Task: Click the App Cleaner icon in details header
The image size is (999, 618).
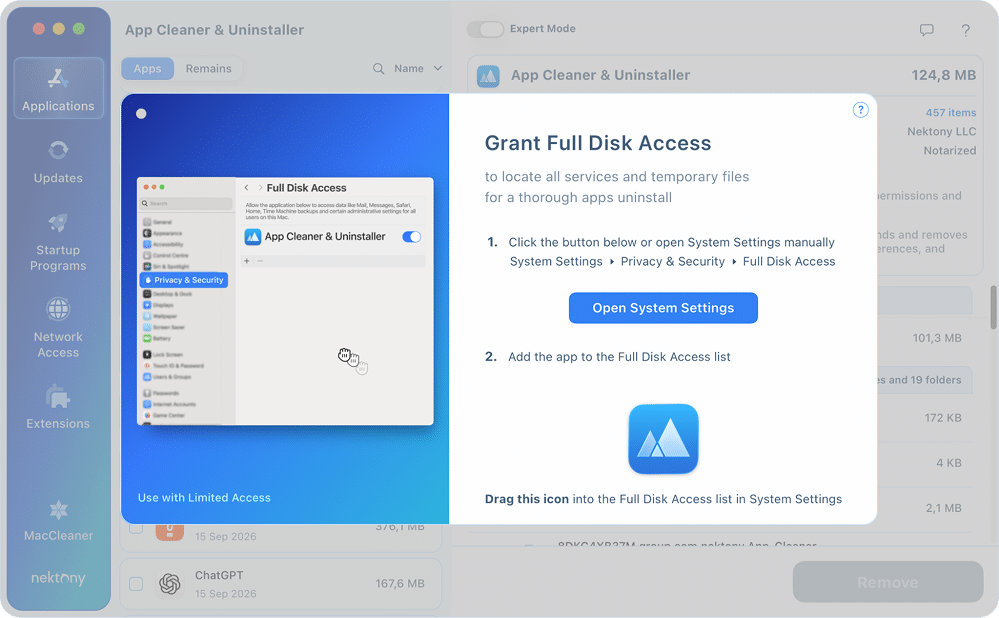Action: click(x=488, y=76)
